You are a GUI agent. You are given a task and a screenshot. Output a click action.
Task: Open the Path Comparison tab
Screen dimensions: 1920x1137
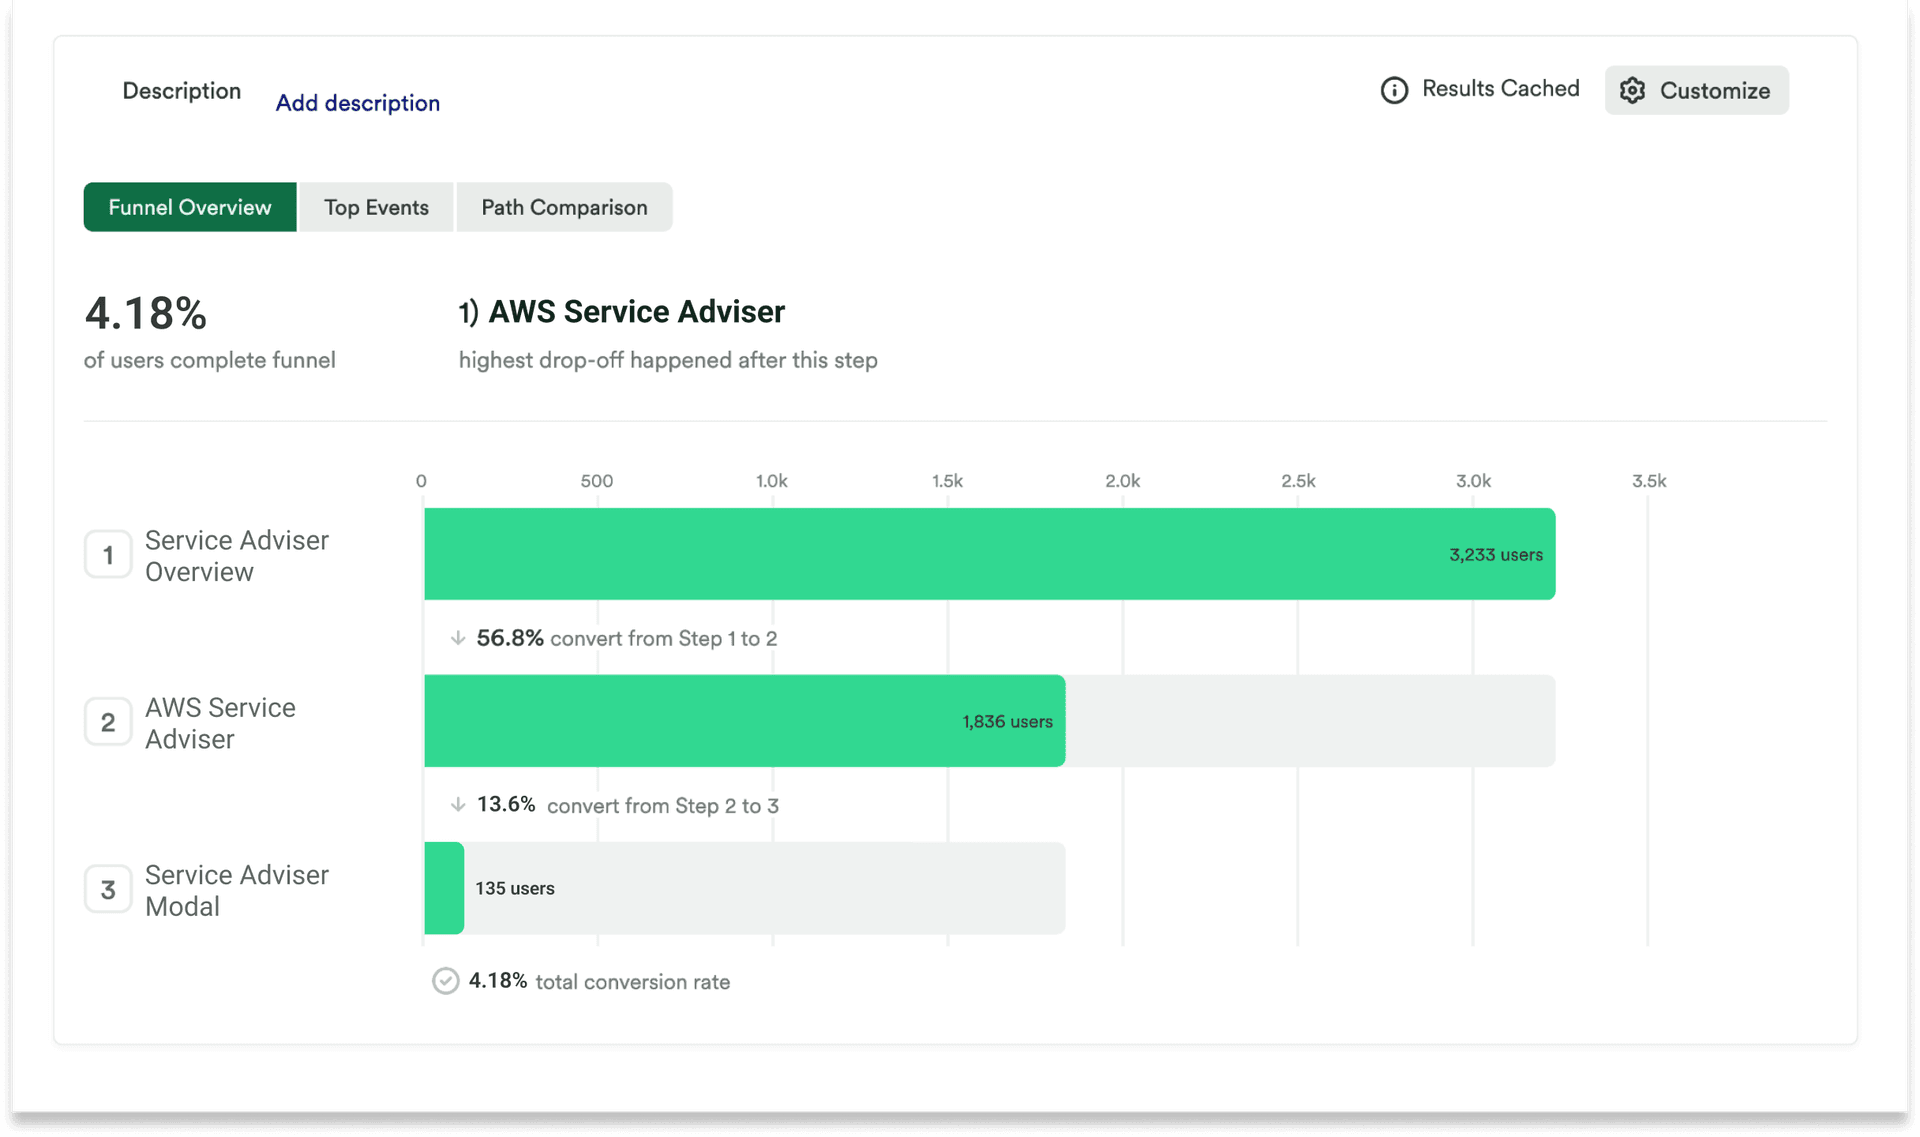563,207
